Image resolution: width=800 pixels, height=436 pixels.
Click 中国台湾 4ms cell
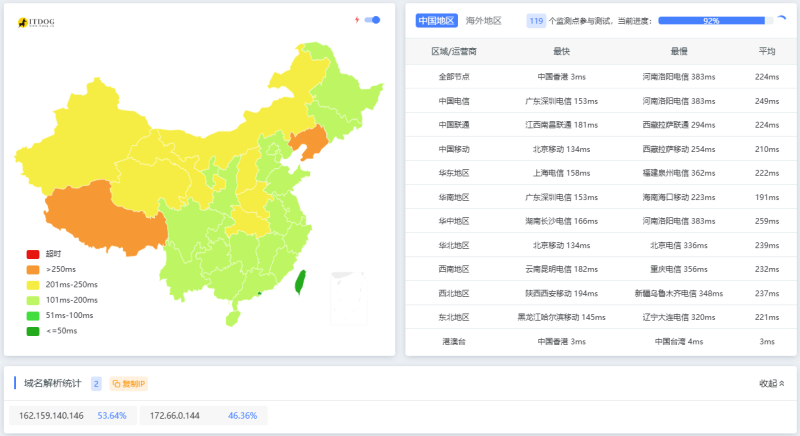coord(679,342)
